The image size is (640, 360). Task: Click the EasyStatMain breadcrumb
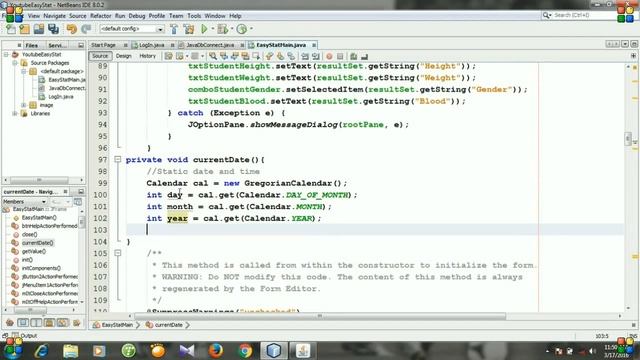(x=117, y=325)
